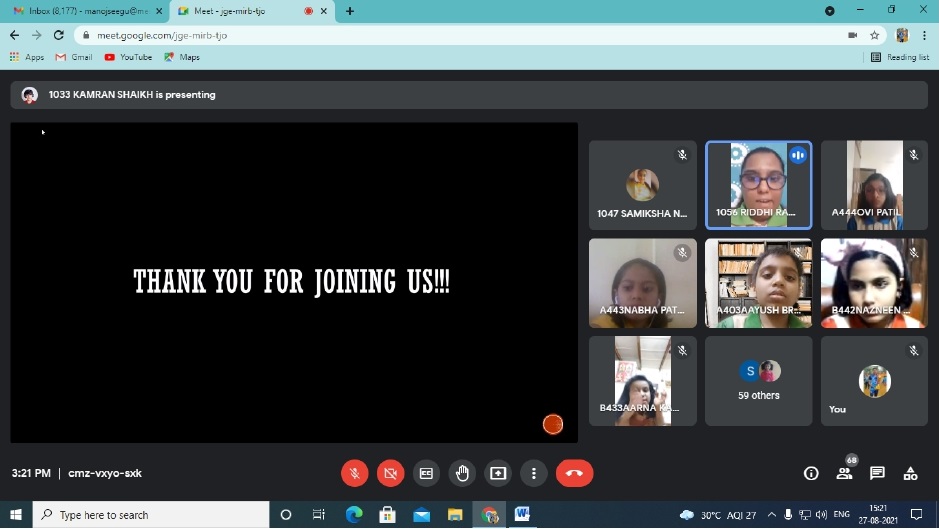Click the YouTube bookmark
The height and width of the screenshot is (529, 939).
pyautogui.click(x=128, y=57)
